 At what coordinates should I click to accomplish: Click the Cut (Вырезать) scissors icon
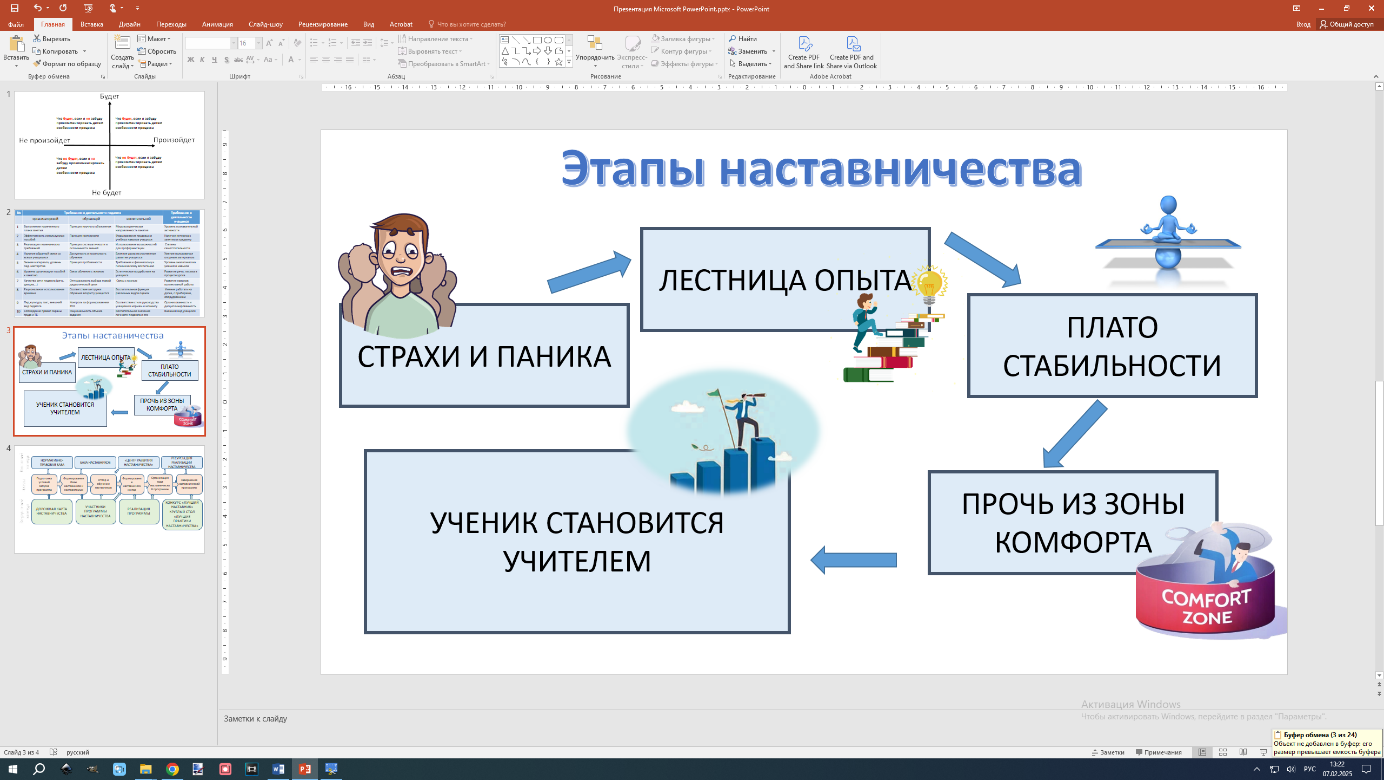37,38
